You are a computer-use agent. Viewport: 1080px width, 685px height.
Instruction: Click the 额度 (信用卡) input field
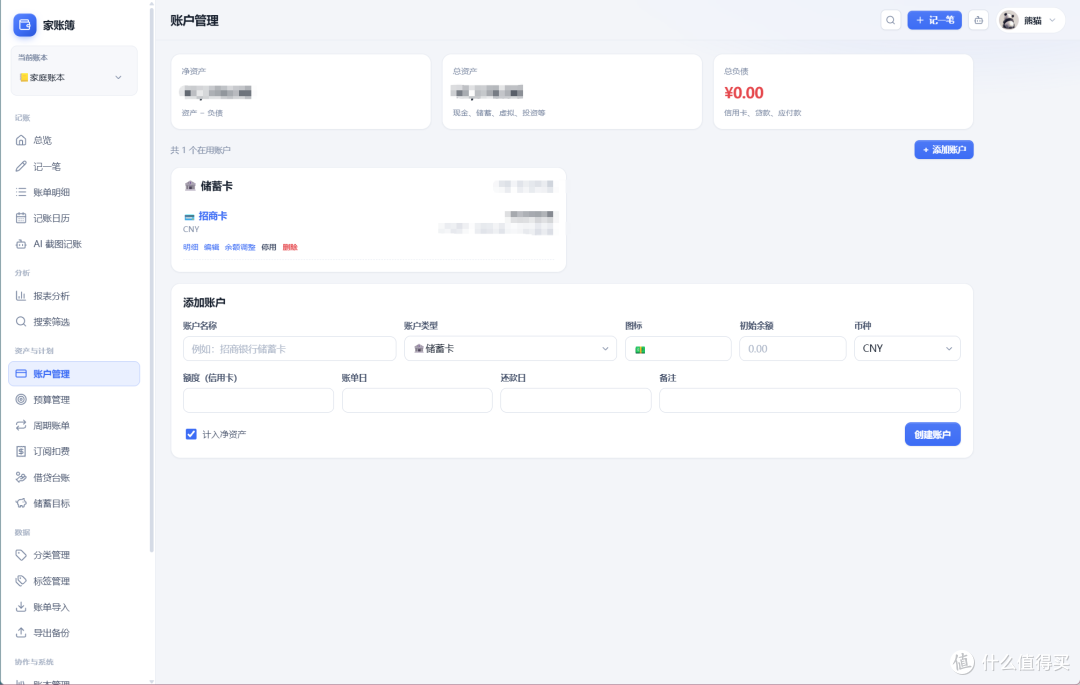pyautogui.click(x=258, y=401)
